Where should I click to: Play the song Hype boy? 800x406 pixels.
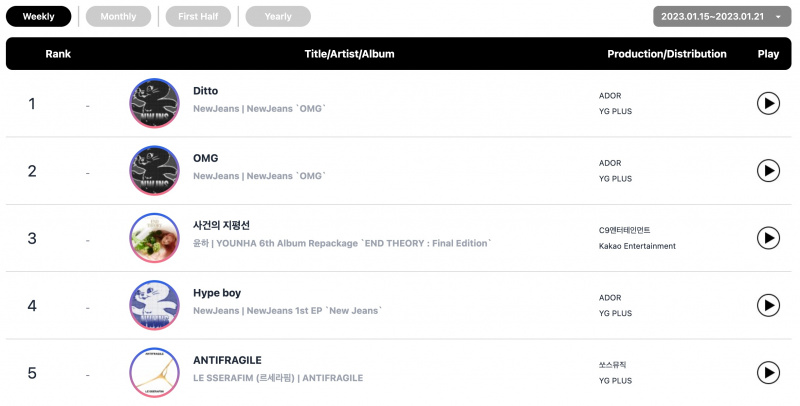pos(768,306)
